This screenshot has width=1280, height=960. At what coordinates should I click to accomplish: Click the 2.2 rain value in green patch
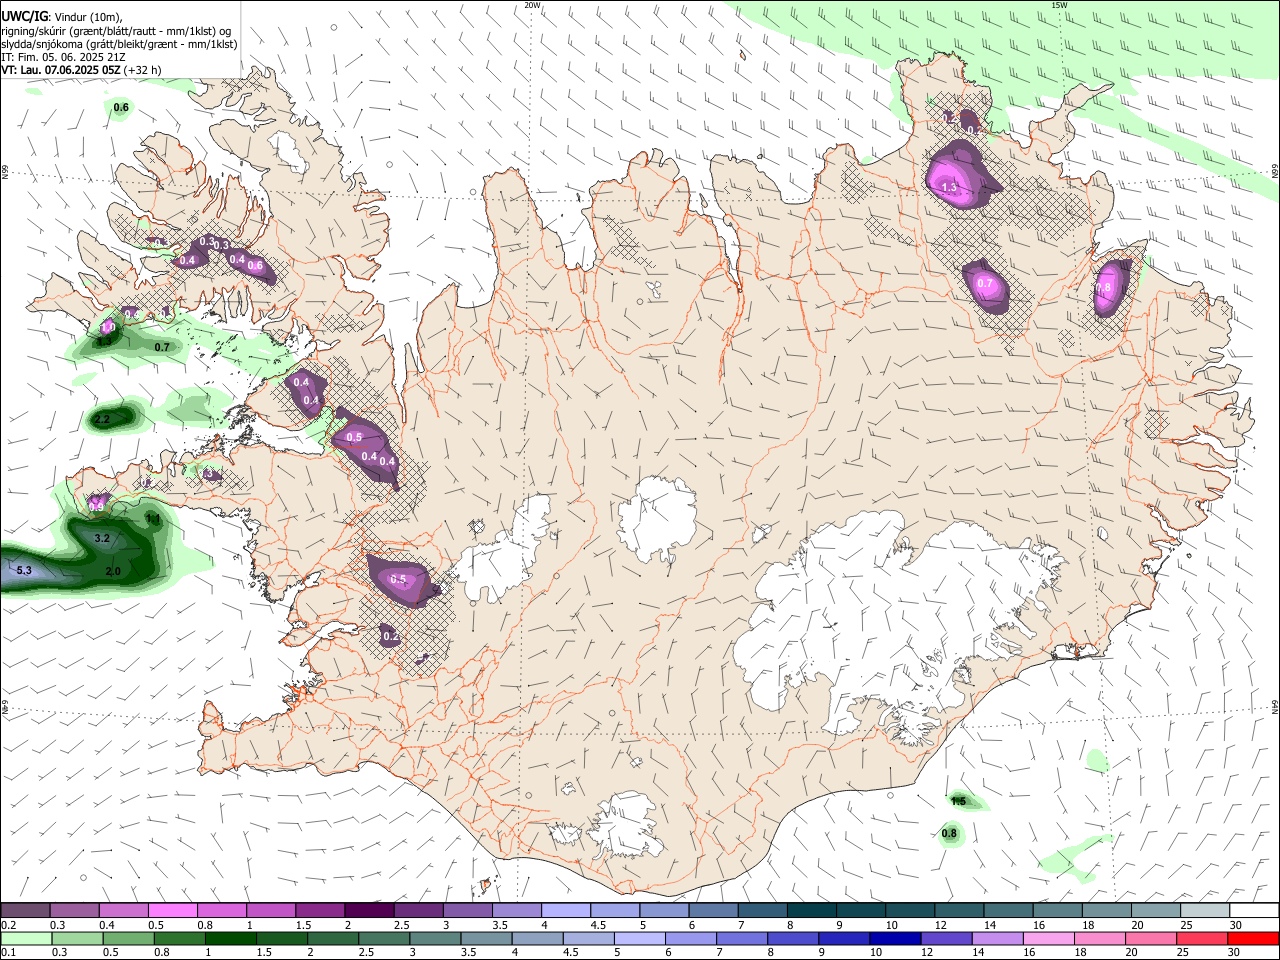click(102, 419)
